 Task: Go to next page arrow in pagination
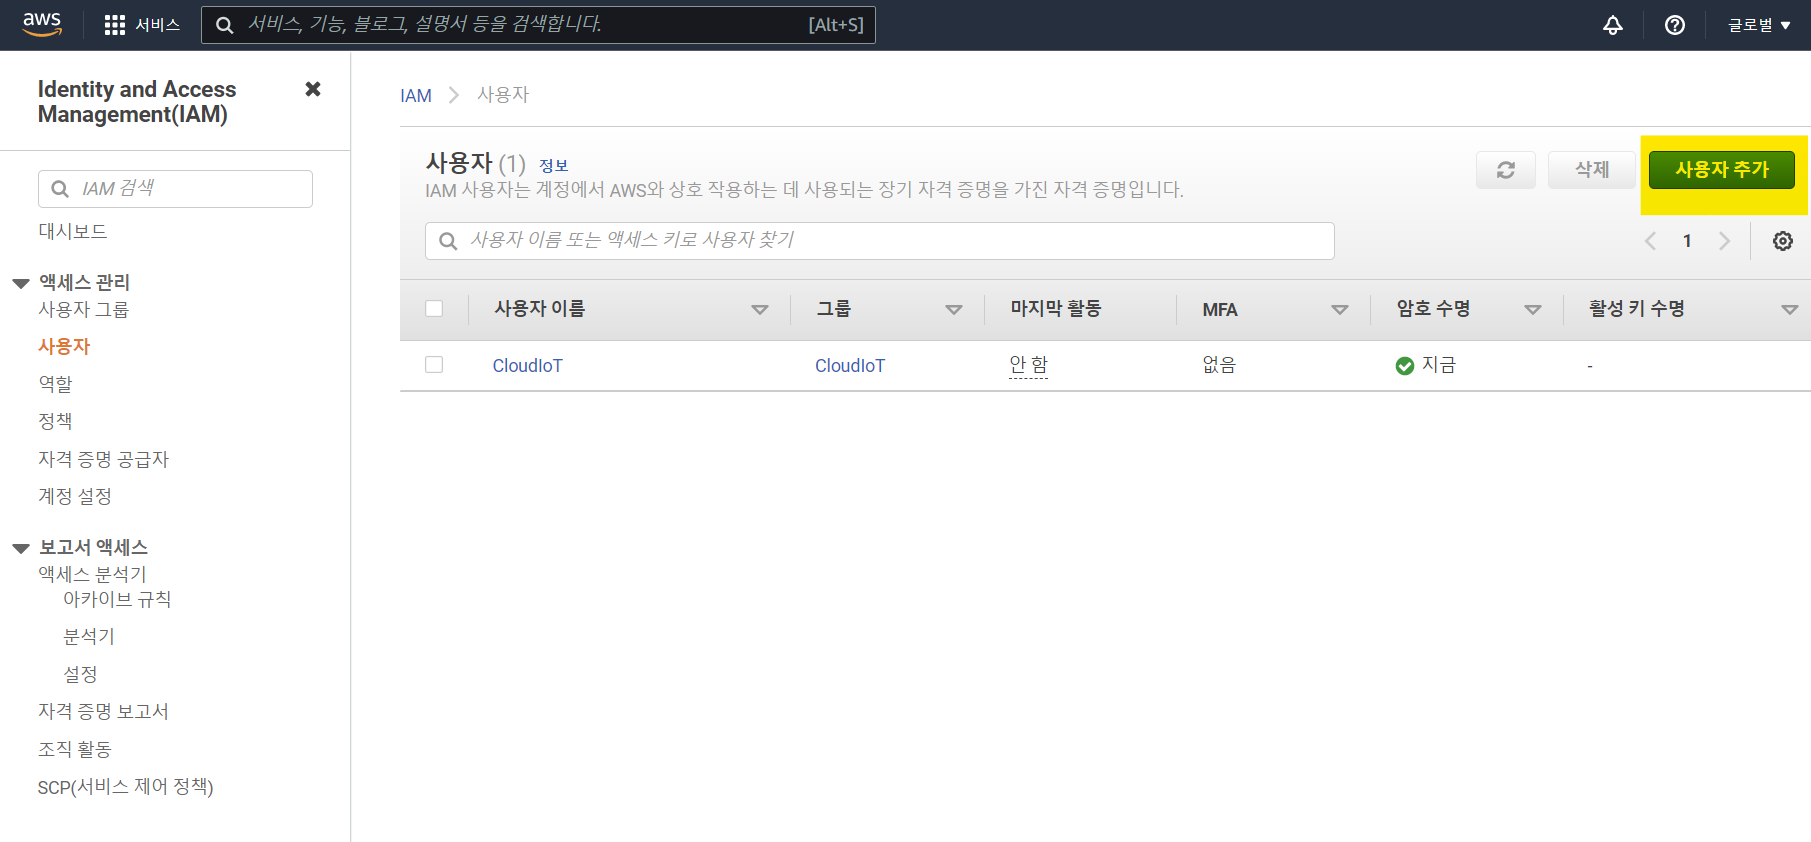pos(1724,241)
